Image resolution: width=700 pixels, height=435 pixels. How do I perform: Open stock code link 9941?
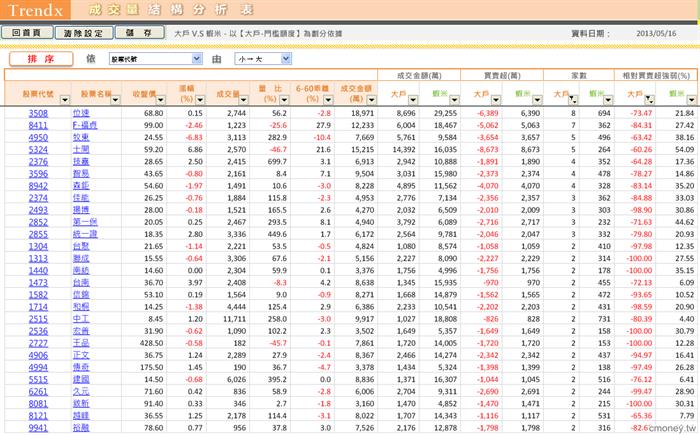tap(38, 428)
